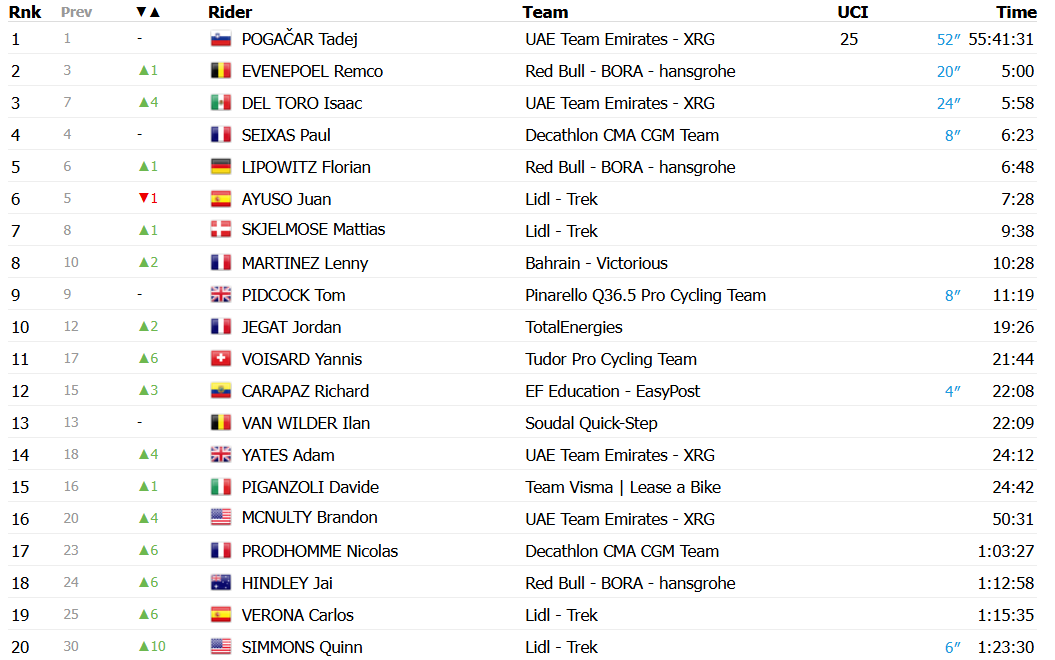Click the Australian flag beside Hindley
This screenshot has height=660, width=1055.
[x=221, y=583]
